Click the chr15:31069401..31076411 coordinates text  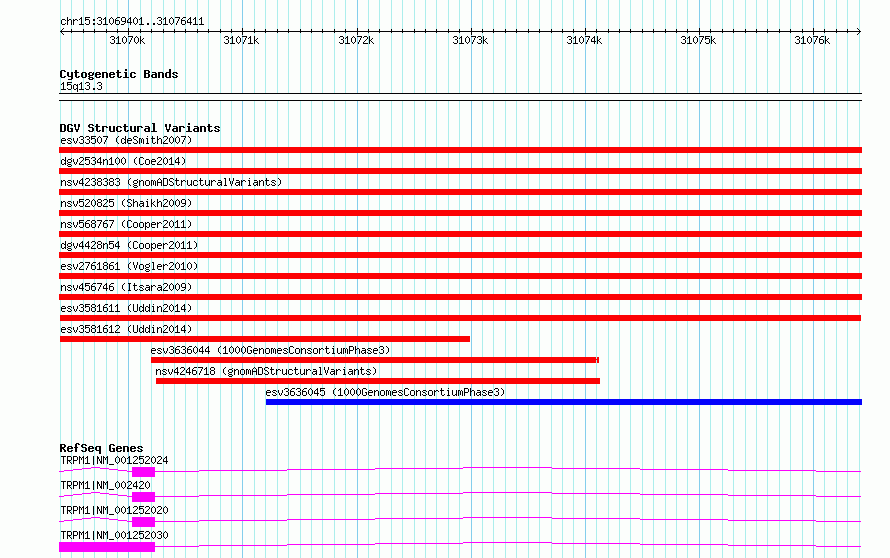(x=132, y=21)
